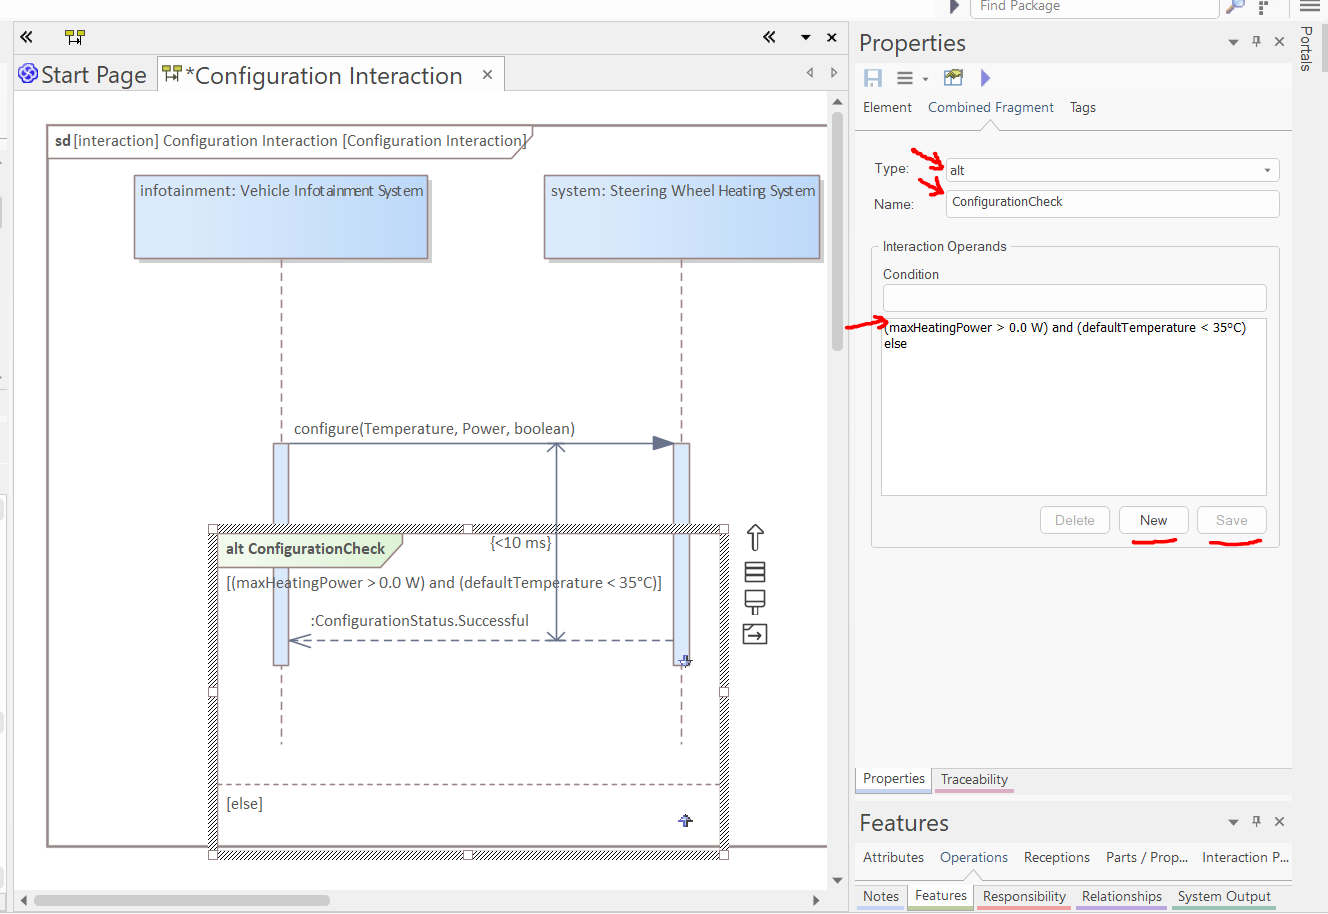This screenshot has height=914, width=1328.
Task: Pin the Properties panel
Action: [x=1257, y=42]
